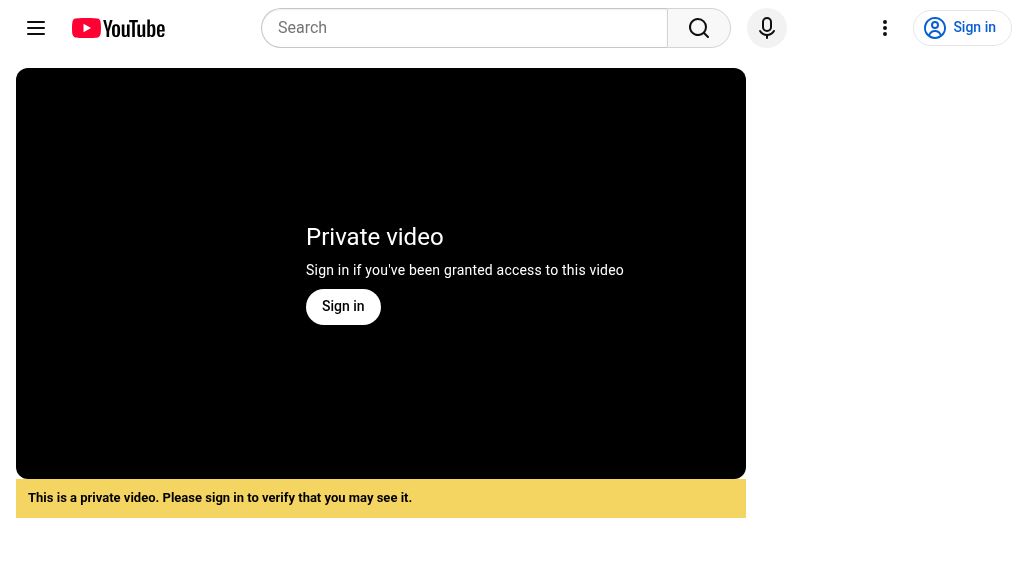Click Sign in under granted access text
This screenshot has height=578, width=1028.
pyautogui.click(x=343, y=306)
